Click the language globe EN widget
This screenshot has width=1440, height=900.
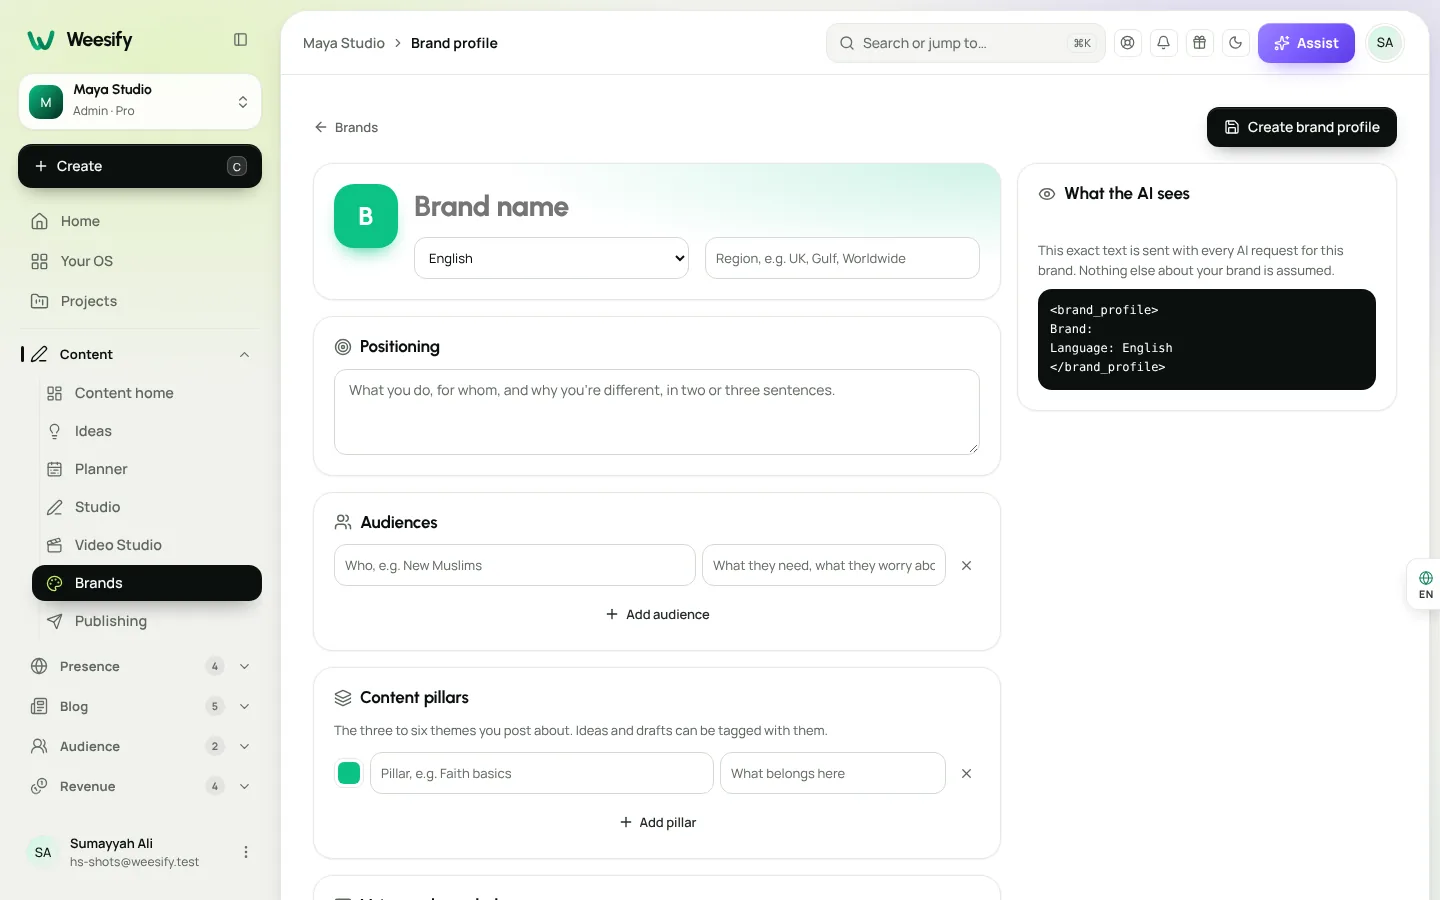point(1425,584)
